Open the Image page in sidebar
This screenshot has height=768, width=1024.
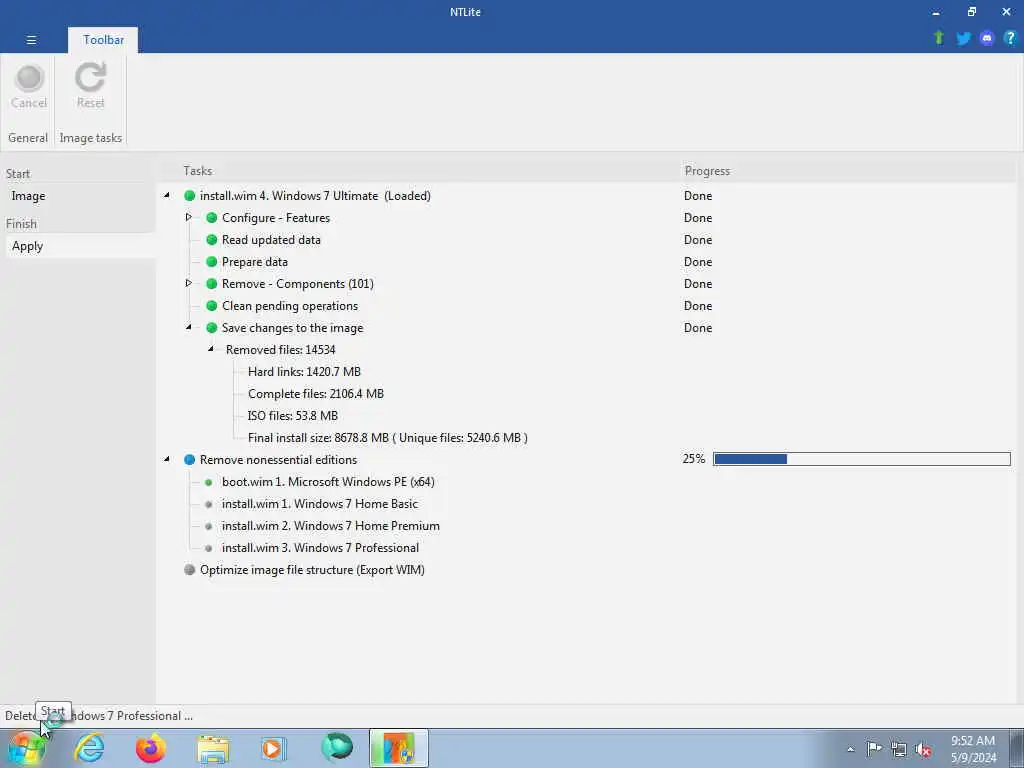(28, 196)
